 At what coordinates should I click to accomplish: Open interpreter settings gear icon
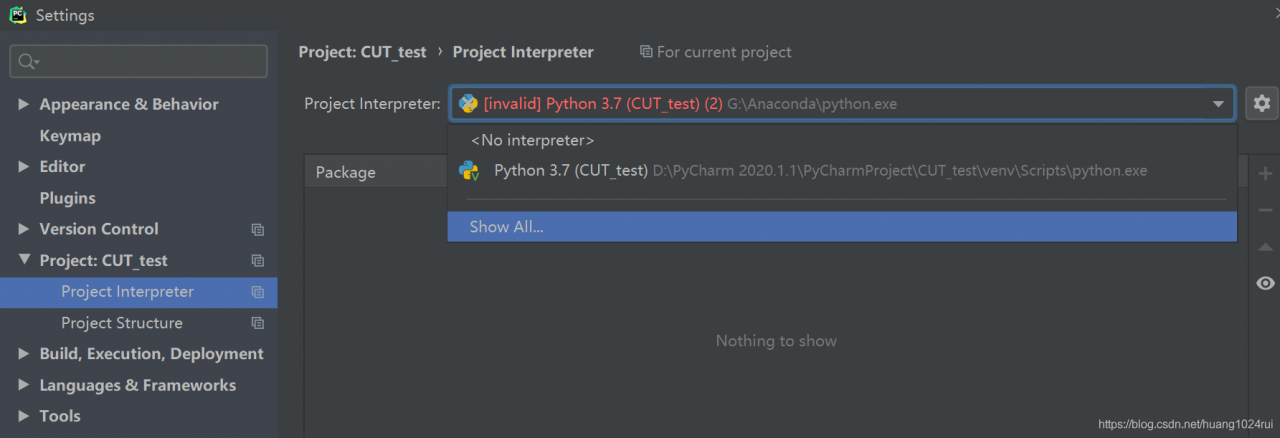coord(1261,103)
